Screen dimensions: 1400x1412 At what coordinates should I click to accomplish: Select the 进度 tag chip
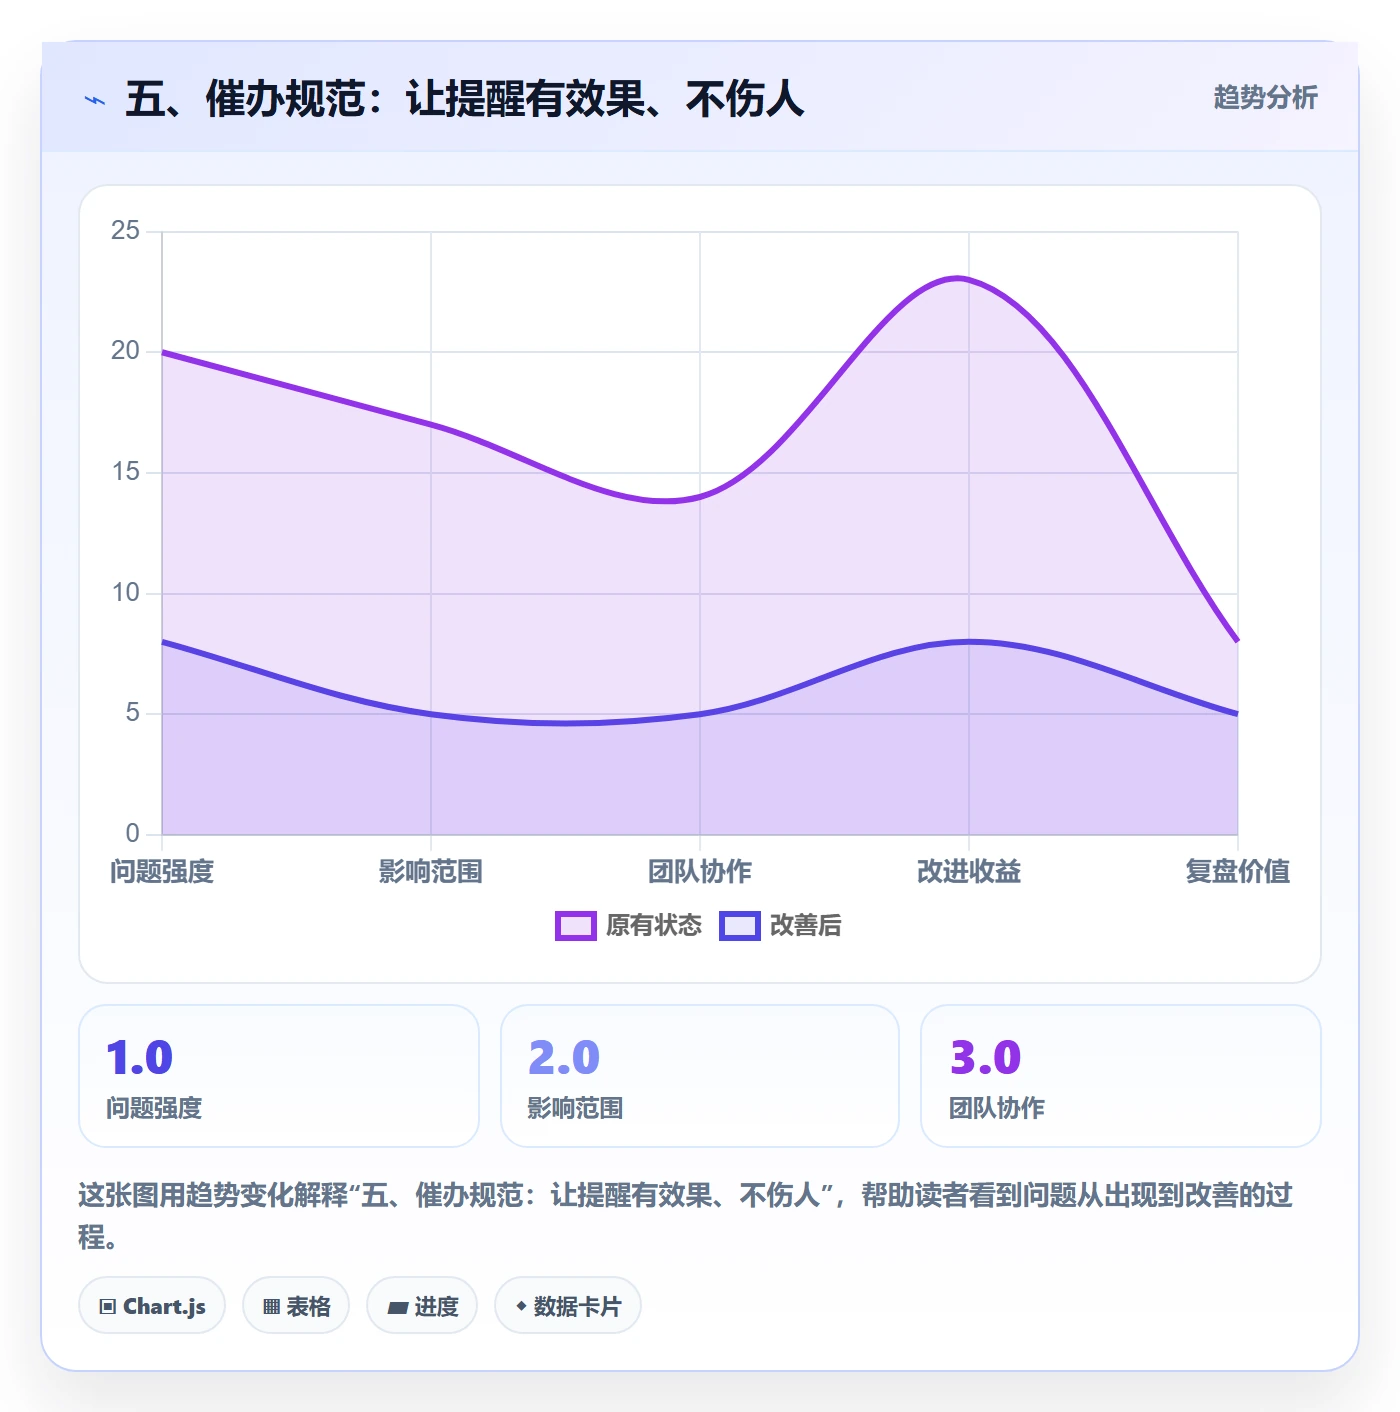point(422,1306)
